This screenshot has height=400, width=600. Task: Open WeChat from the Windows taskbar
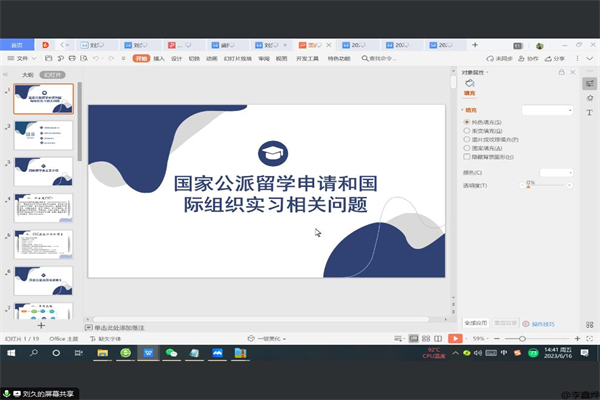(171, 353)
